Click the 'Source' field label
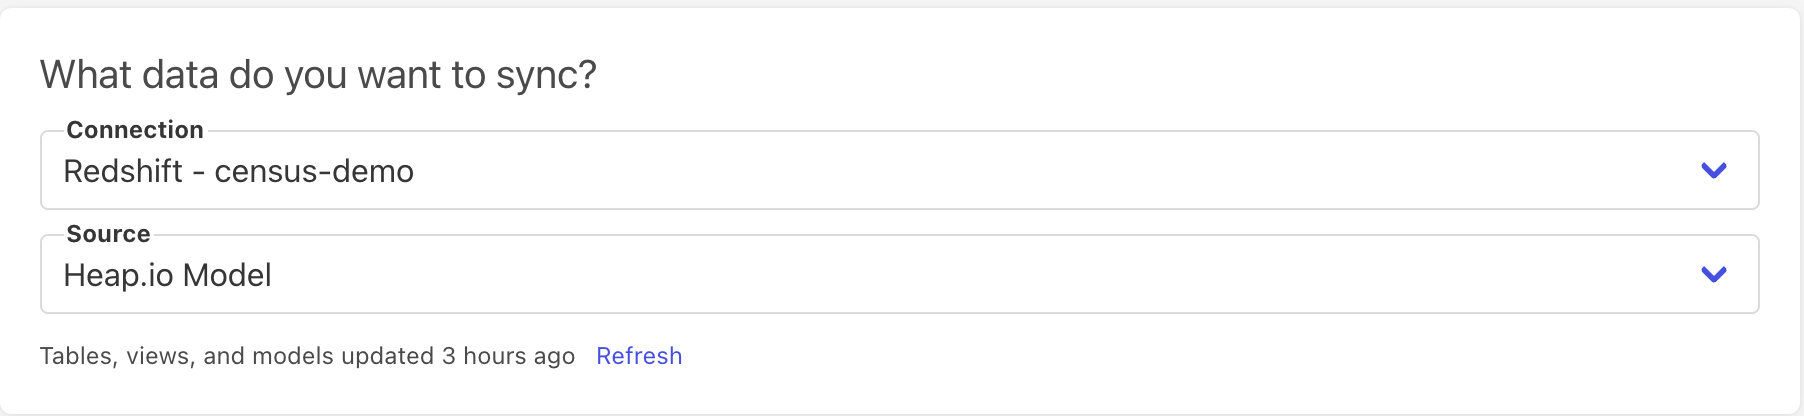The width and height of the screenshot is (1804, 416). click(108, 234)
